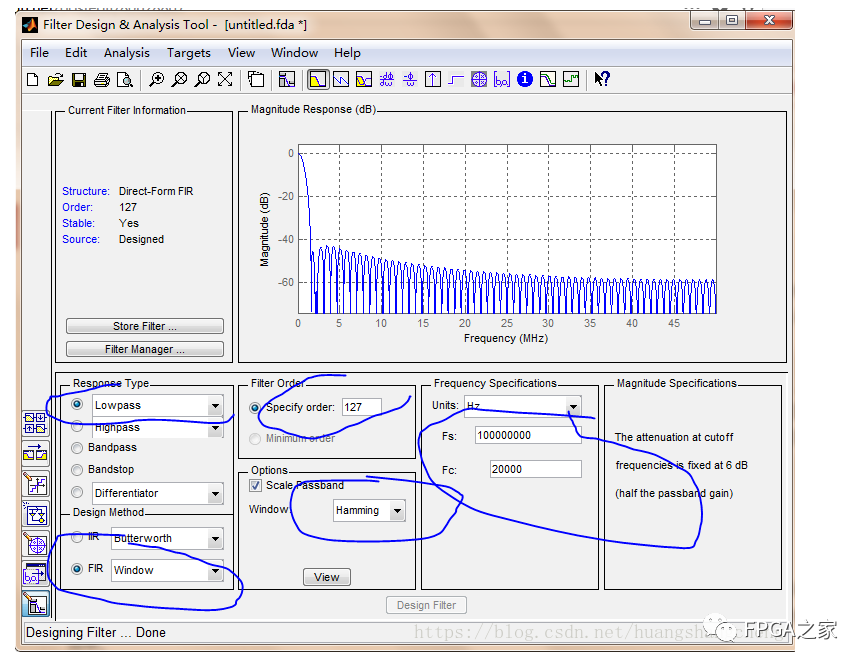Open the Design Filter sidebar panel icon
The height and width of the screenshot is (667, 865).
click(36, 604)
